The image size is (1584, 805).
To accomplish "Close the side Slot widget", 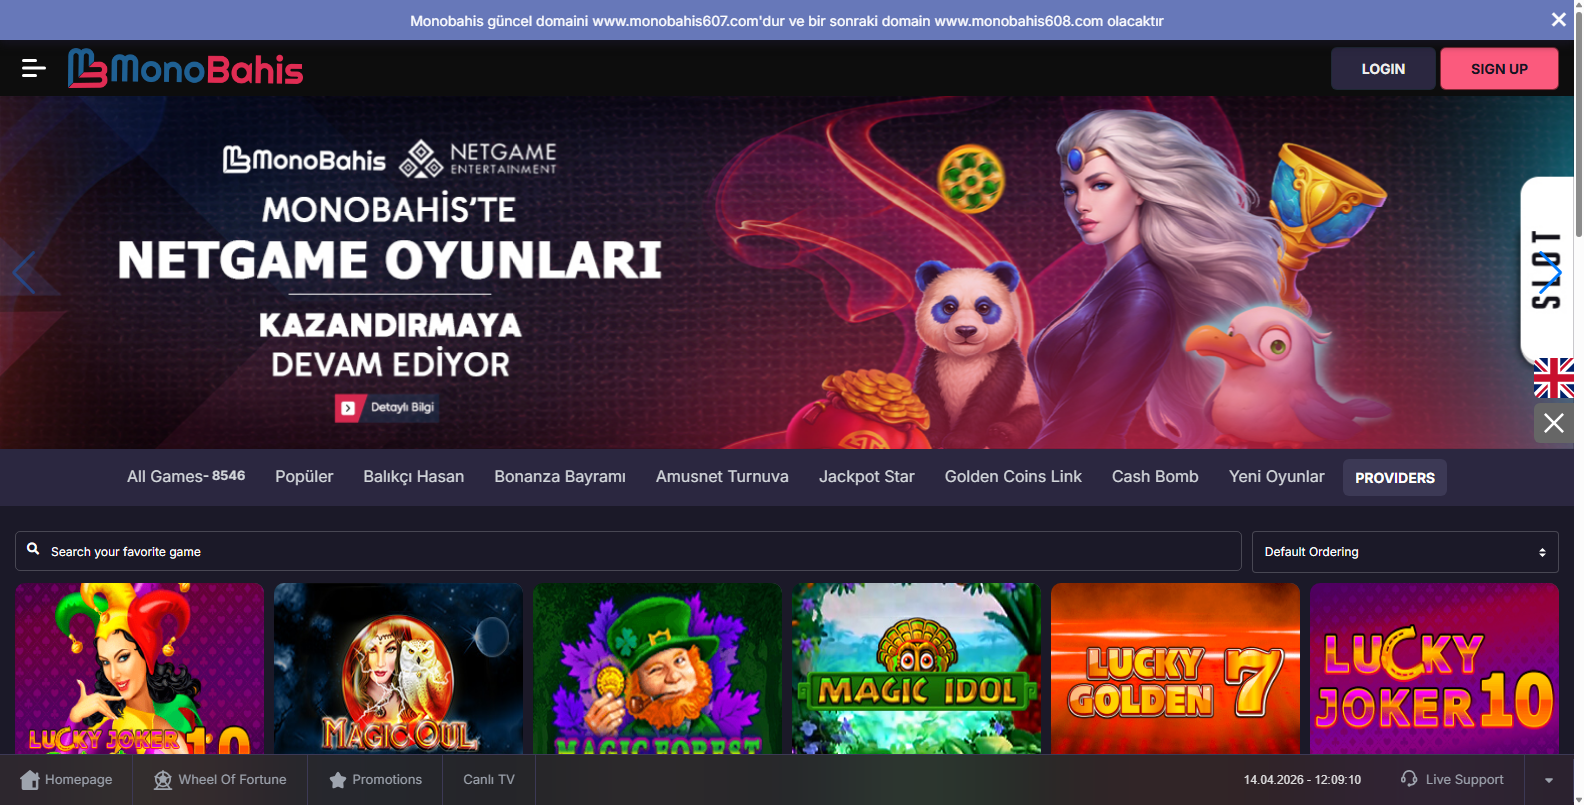I will [x=1553, y=423].
